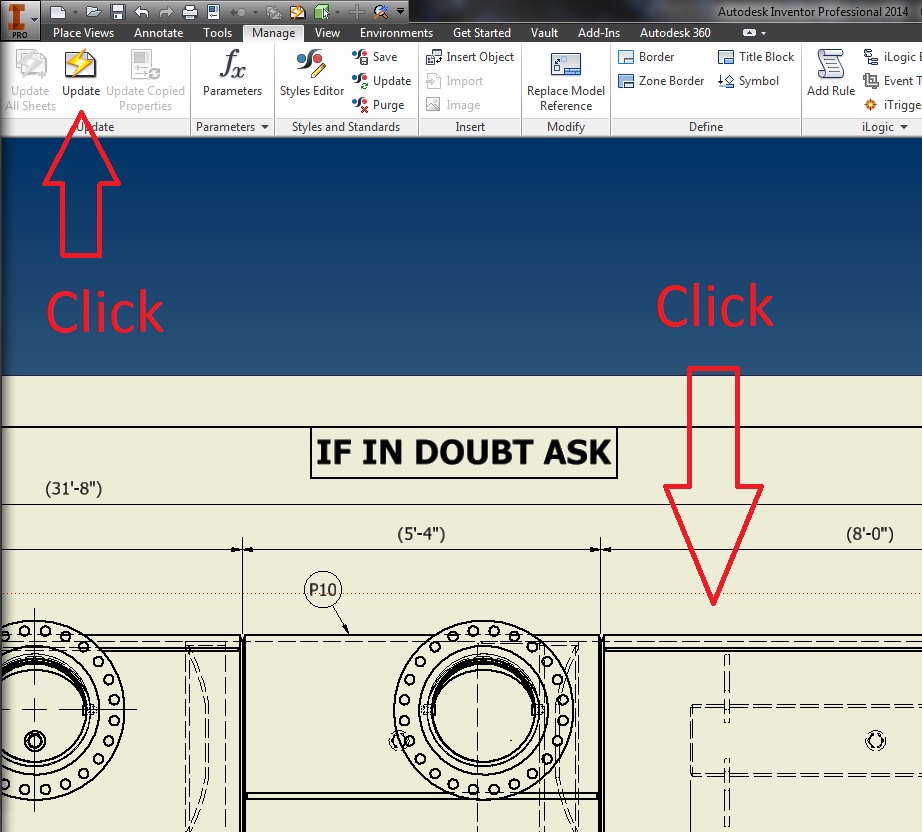Click the Import command
The image size is (922, 832).
tap(455, 81)
